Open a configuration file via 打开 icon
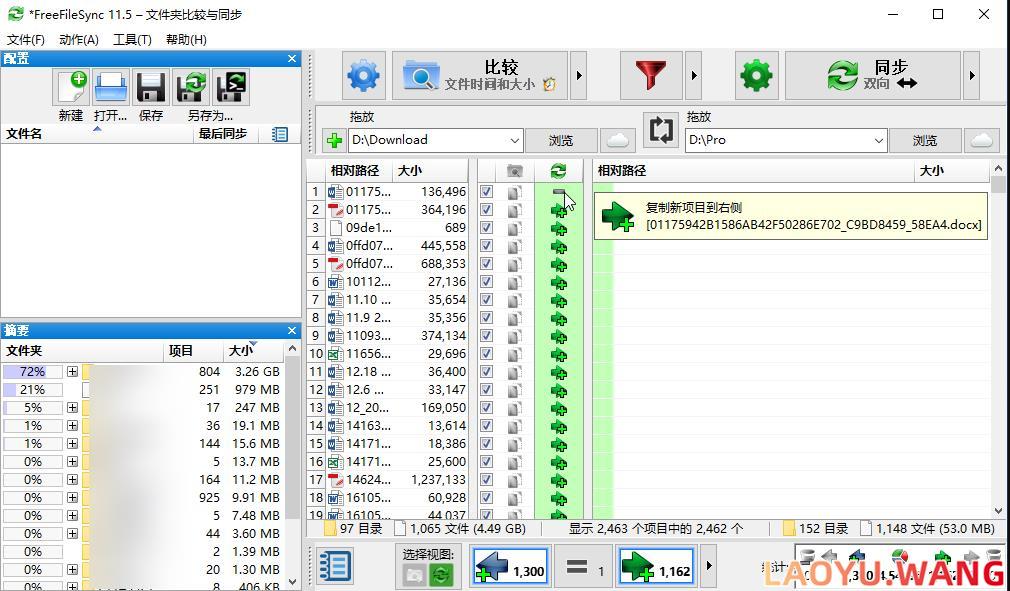Image resolution: width=1010 pixels, height=591 pixels. (111, 88)
